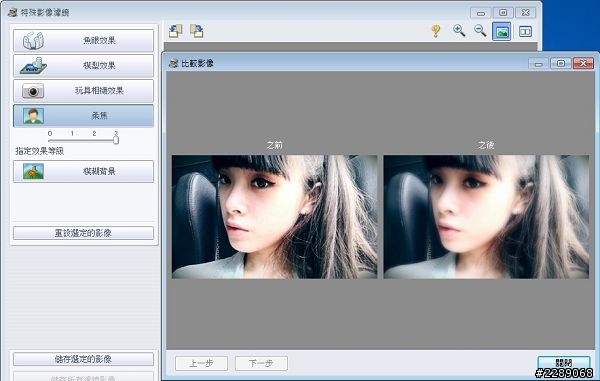Open help with the question mark icon
600x381 pixels.
(435, 31)
